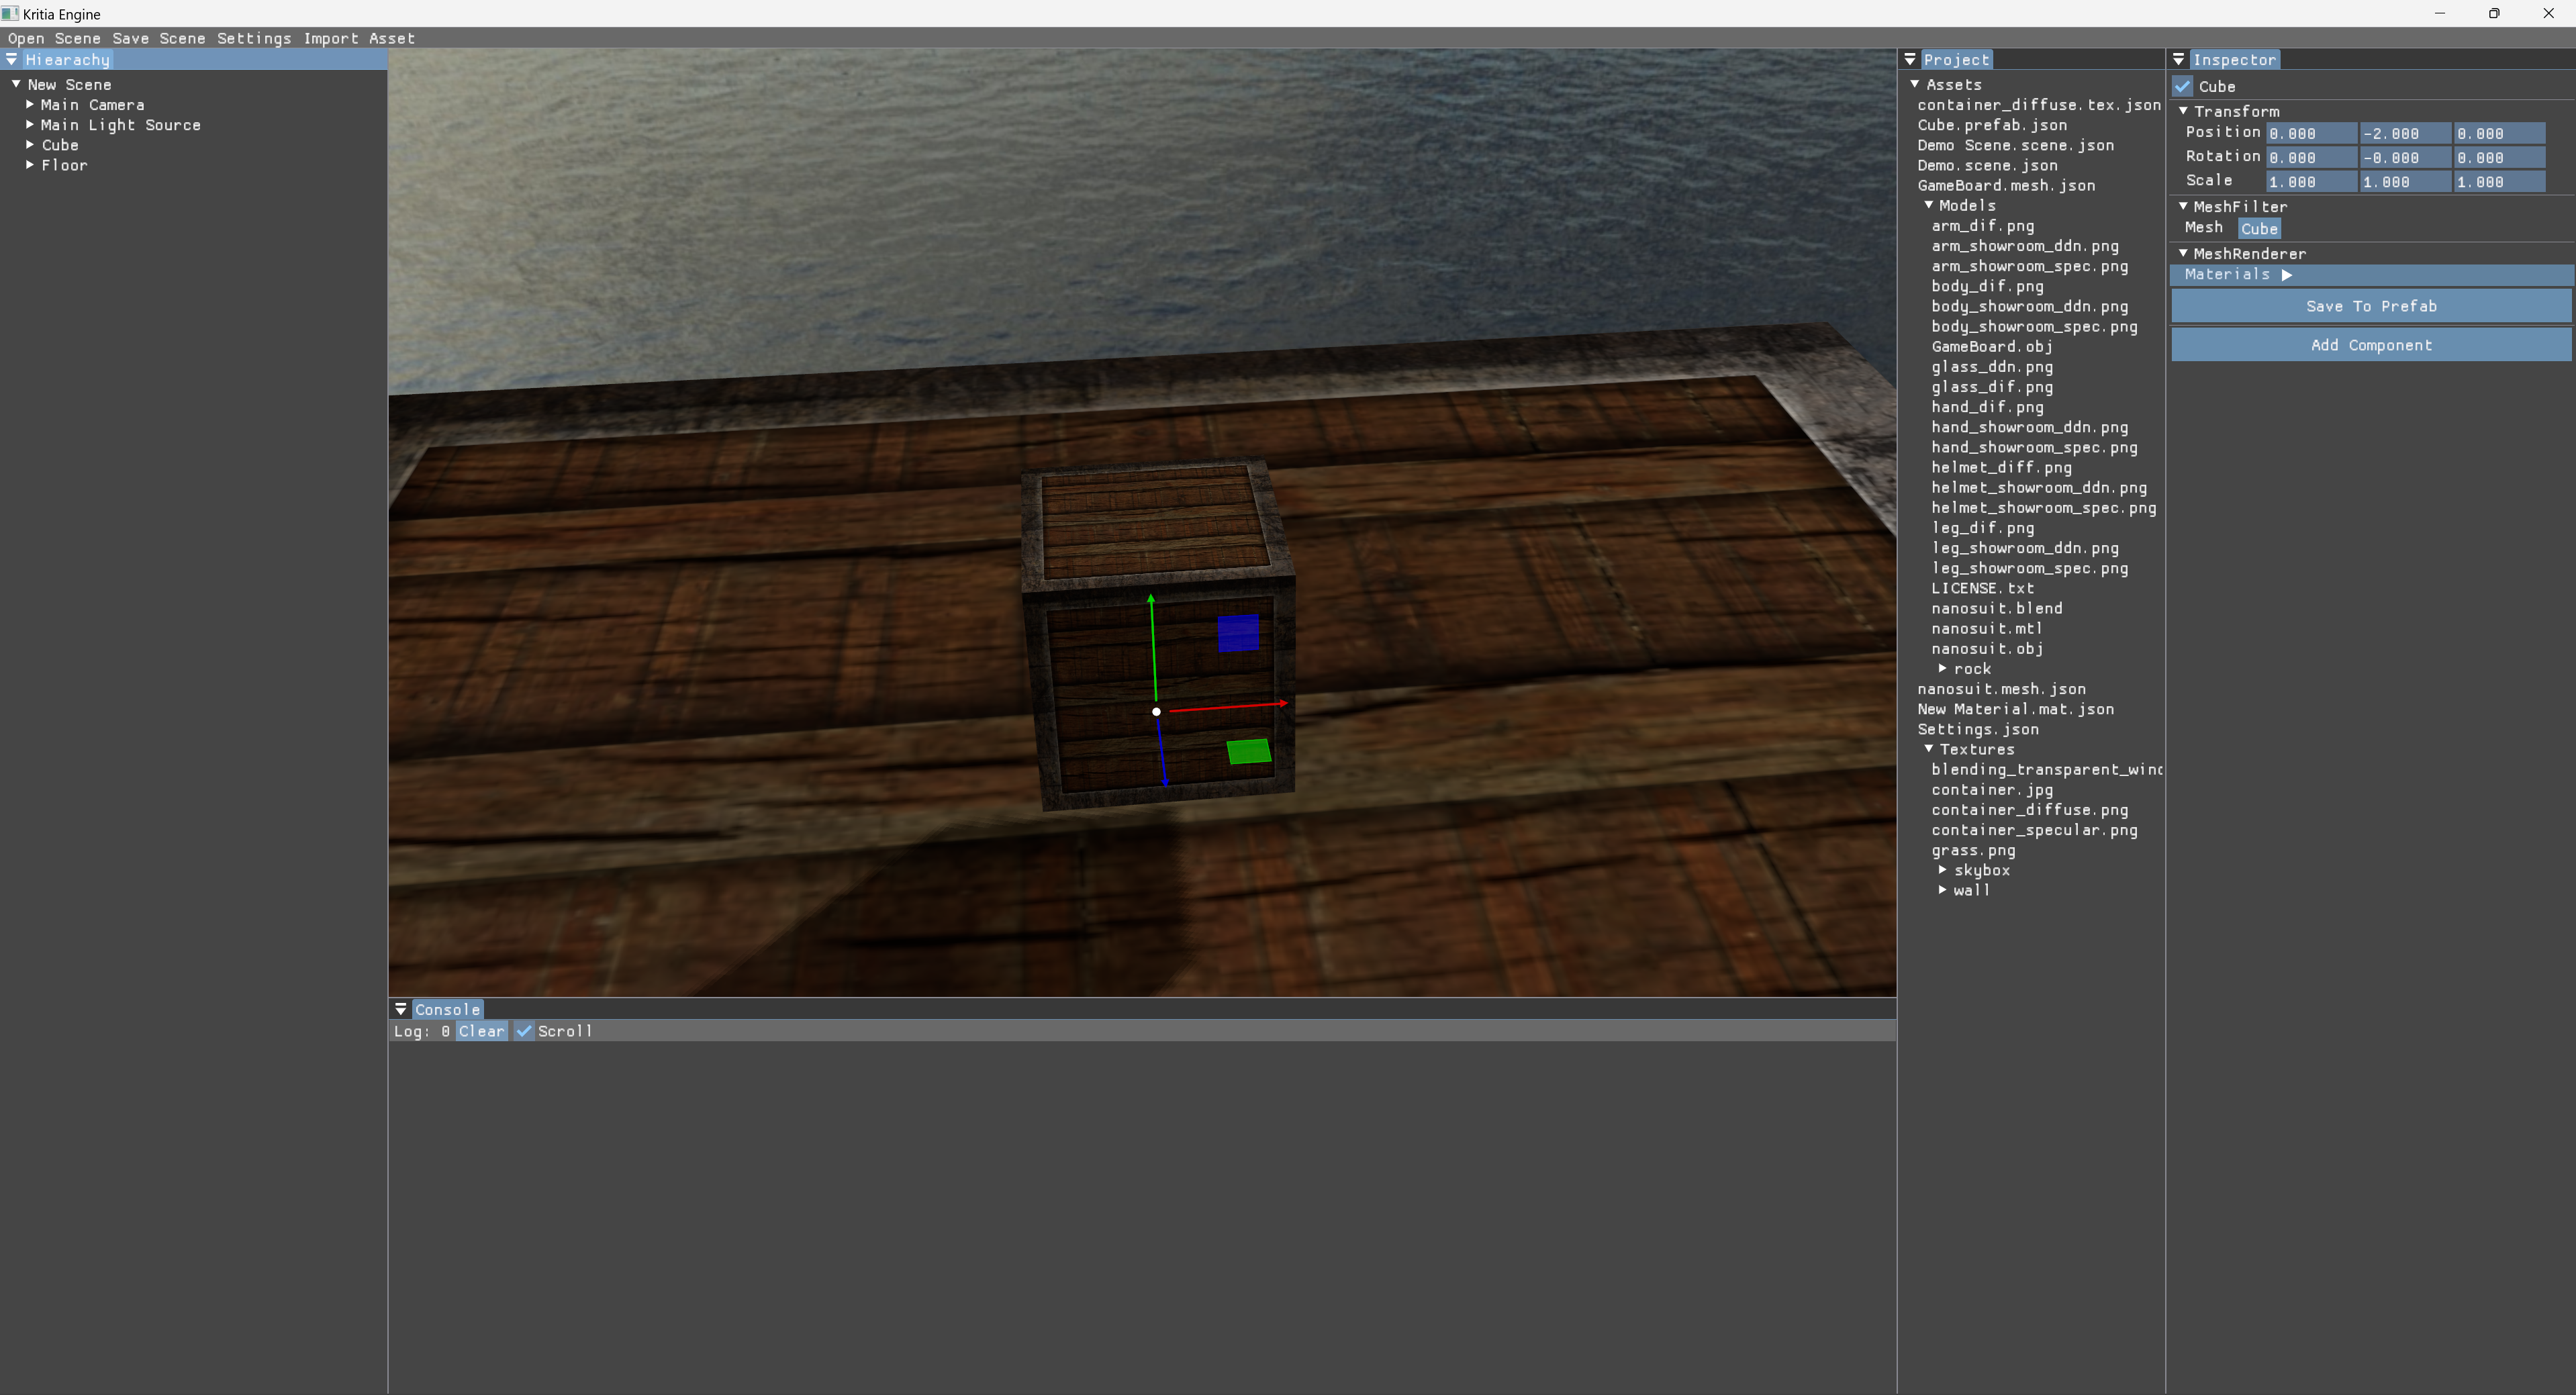Click the blue plane gizmo handle
The width and height of the screenshot is (2576, 1395).
pos(1238,633)
